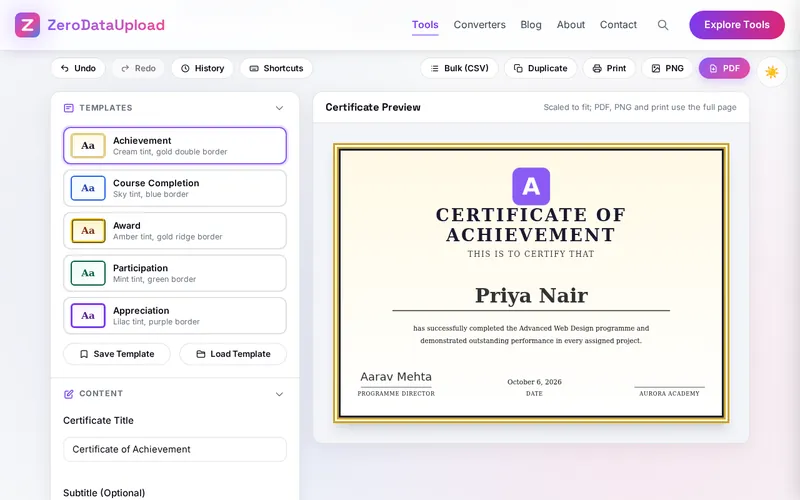This screenshot has height=500, width=800.
Task: Click the Aurora Academy label
Action: [669, 394]
